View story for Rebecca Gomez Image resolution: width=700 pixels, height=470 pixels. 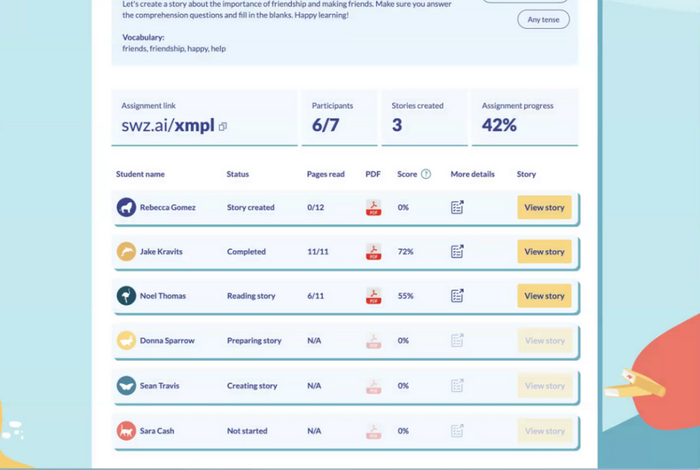point(544,208)
